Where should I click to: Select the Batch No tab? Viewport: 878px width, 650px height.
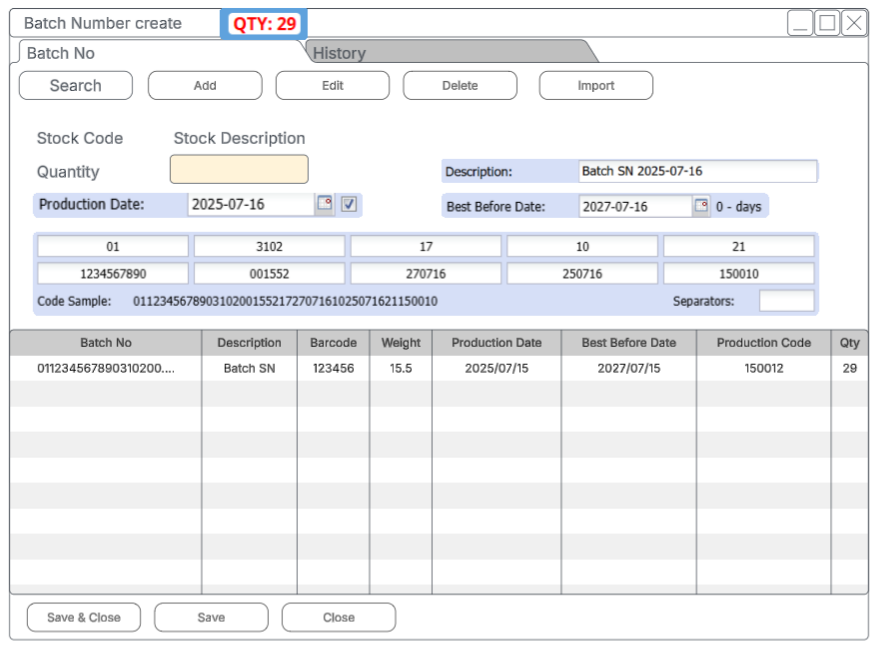click(x=61, y=53)
